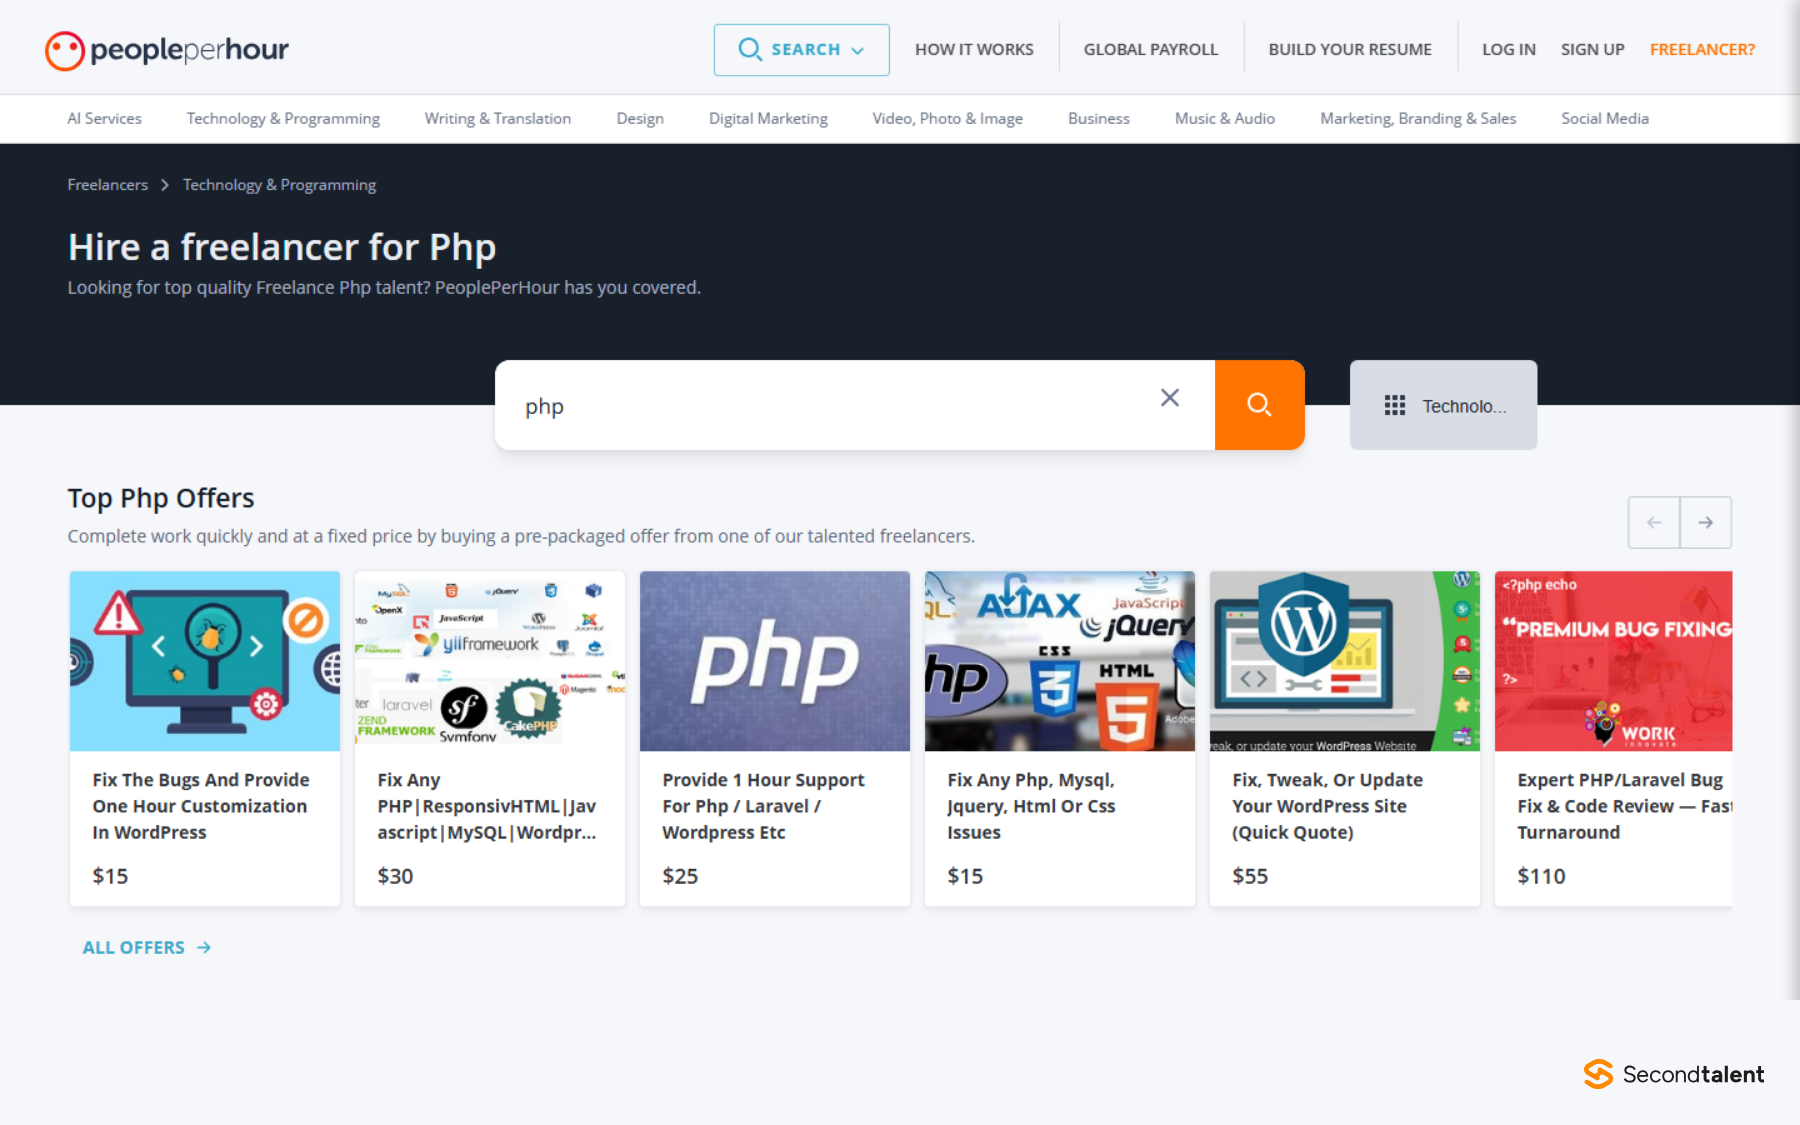Open the Design category

pyautogui.click(x=640, y=118)
